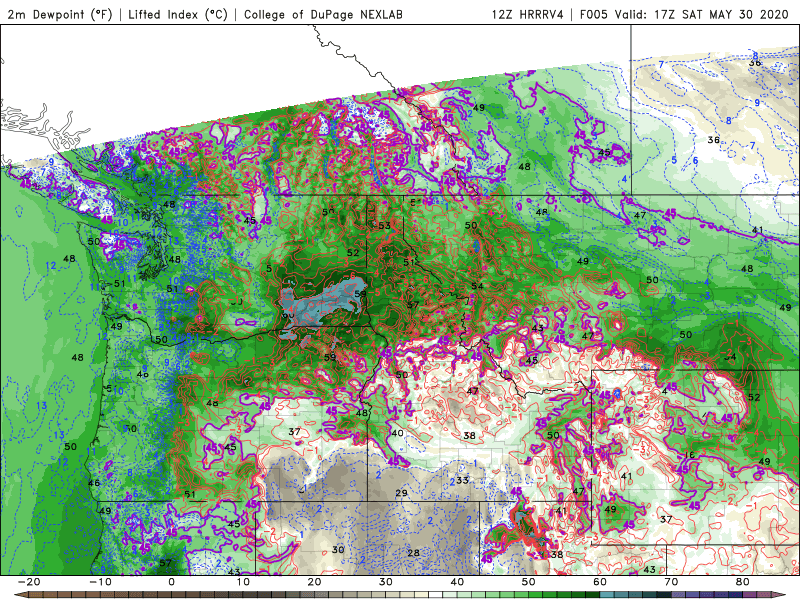This screenshot has height=600, width=800.
Task: Click the 20 tick label on the color scale
Action: pyautogui.click(x=314, y=582)
